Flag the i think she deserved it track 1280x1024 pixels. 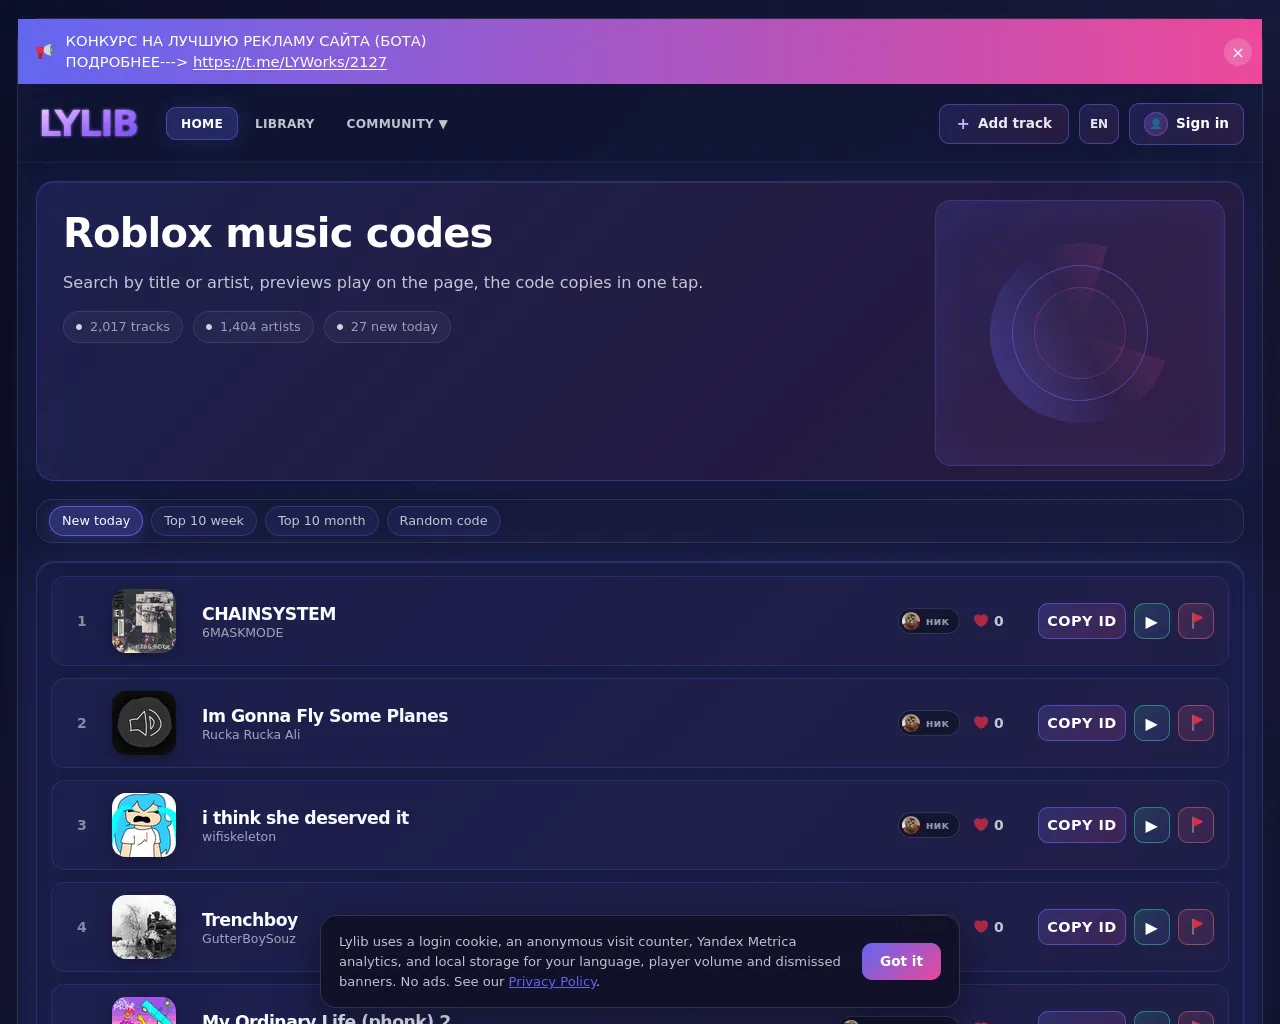(1196, 825)
